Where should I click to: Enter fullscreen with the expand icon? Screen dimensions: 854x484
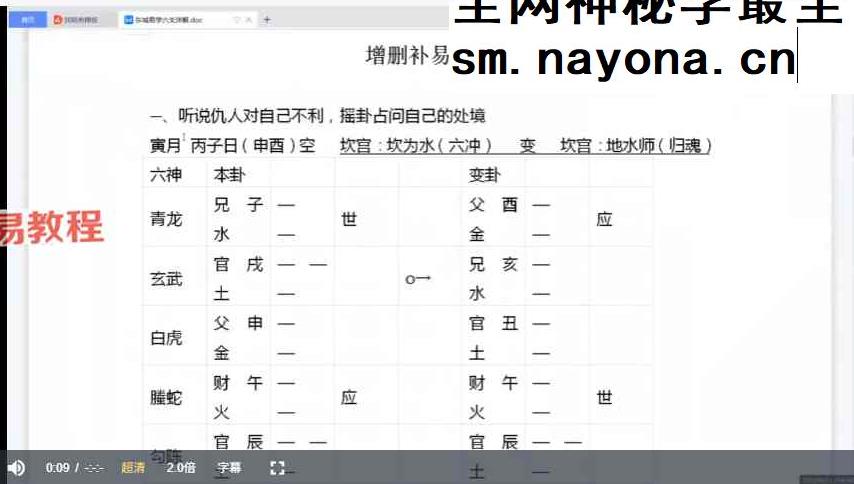click(277, 468)
